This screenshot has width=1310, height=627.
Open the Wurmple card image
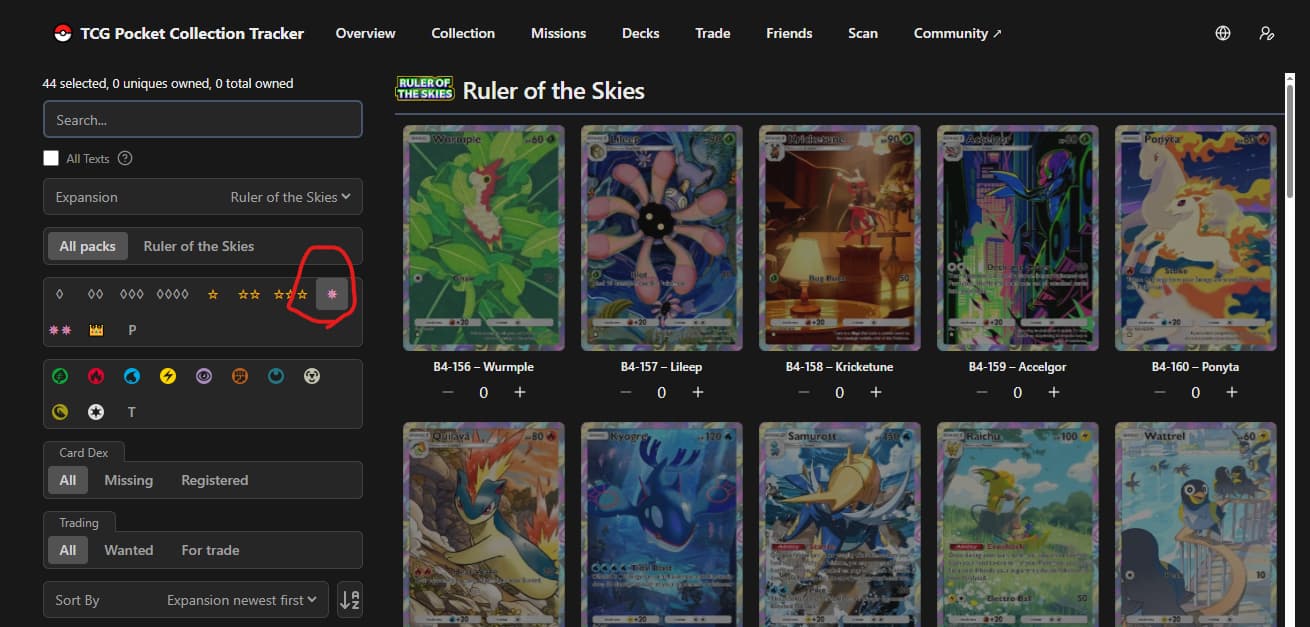[x=484, y=238]
